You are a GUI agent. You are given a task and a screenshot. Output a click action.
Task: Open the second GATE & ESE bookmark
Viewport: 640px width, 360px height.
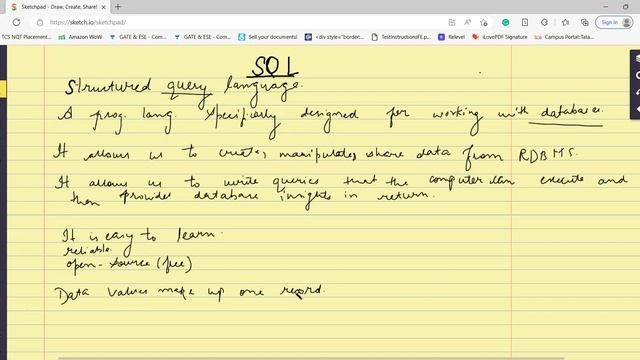202,37
